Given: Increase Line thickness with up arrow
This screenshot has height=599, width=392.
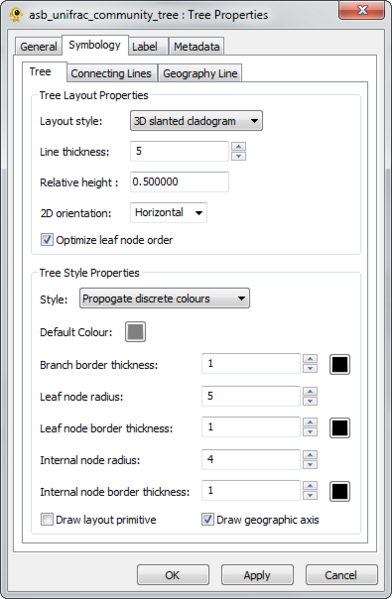Looking at the screenshot, I should click(x=239, y=147).
